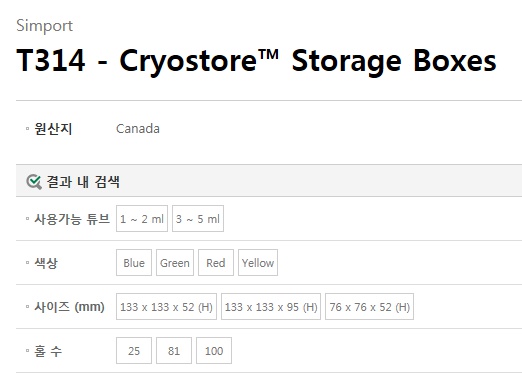The image size is (522, 385).
Task: Click the 홀 수 row label
Action: click(48, 351)
